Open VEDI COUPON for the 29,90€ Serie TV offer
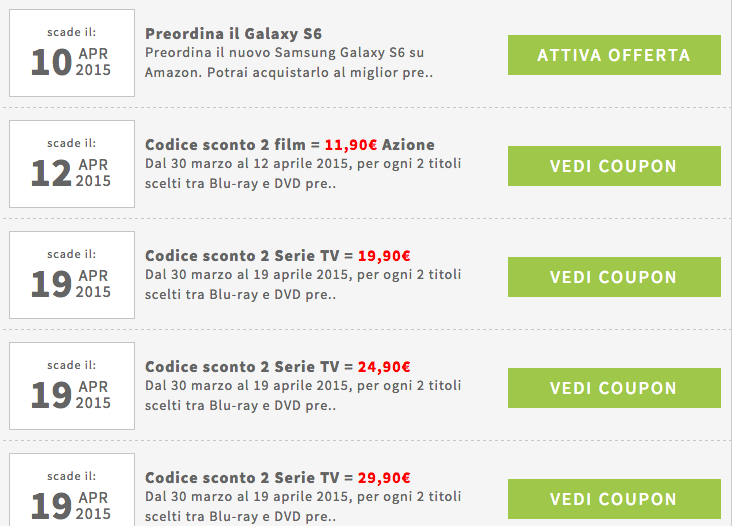This screenshot has height=526, width=732. point(614,499)
